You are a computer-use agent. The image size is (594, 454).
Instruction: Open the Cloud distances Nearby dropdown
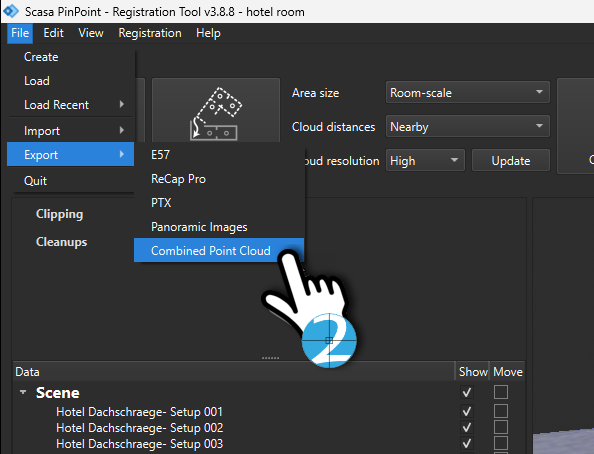tap(467, 126)
